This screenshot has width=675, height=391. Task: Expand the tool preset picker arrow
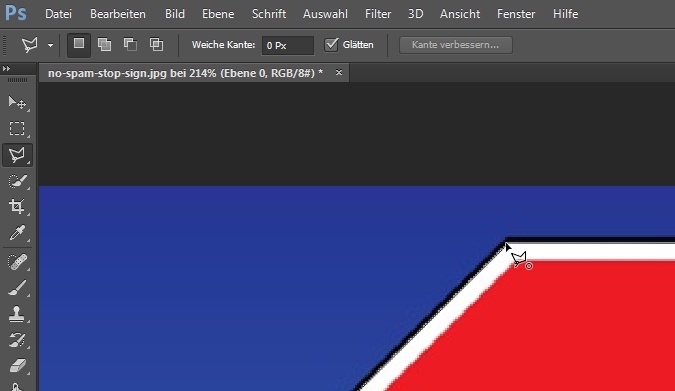point(50,45)
